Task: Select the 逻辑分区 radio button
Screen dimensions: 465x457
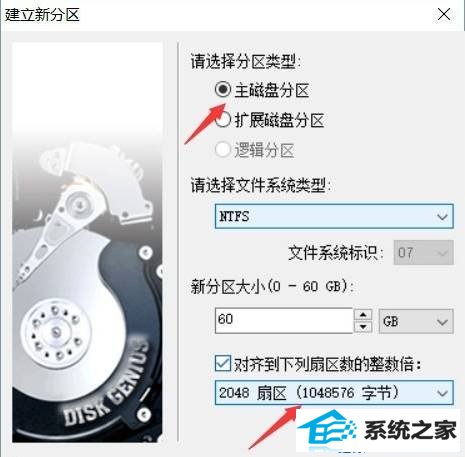Action: [x=223, y=150]
